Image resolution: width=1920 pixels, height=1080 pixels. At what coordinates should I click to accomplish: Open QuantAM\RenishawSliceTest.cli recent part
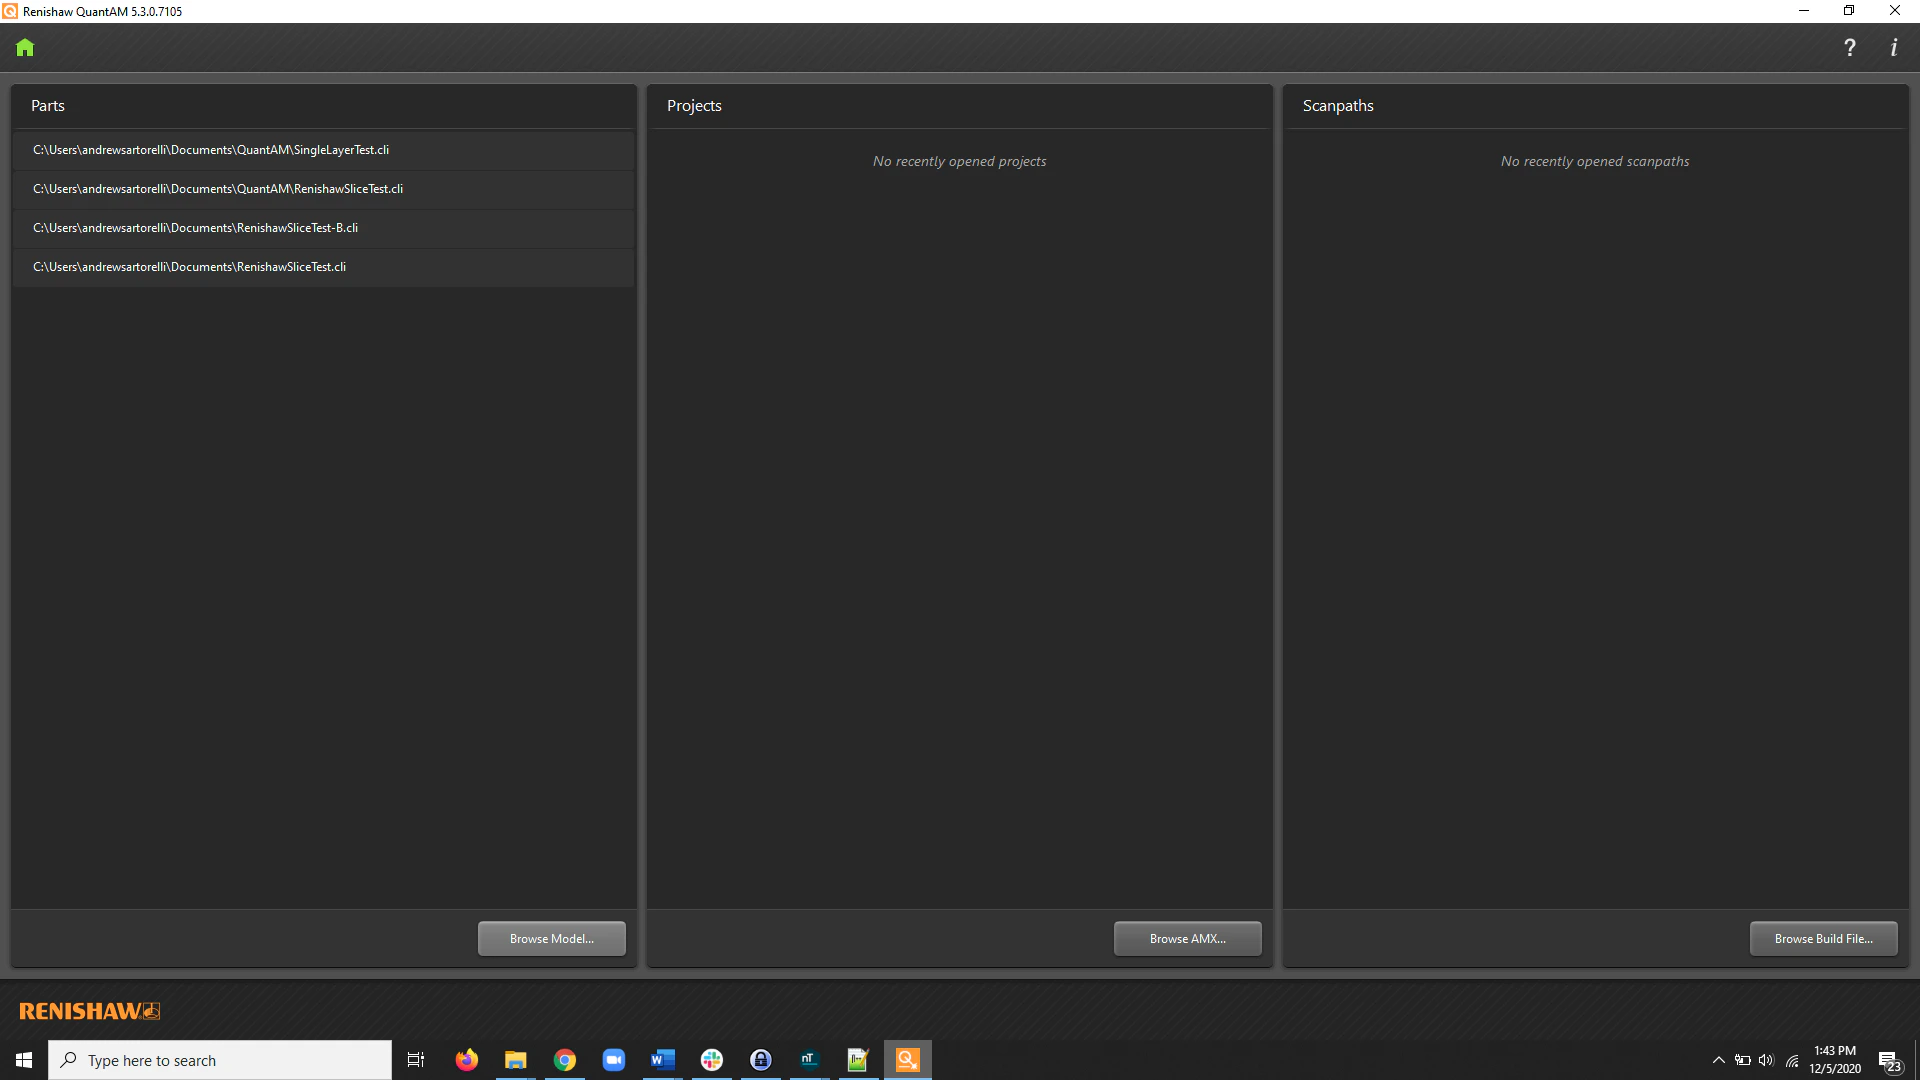tap(218, 189)
